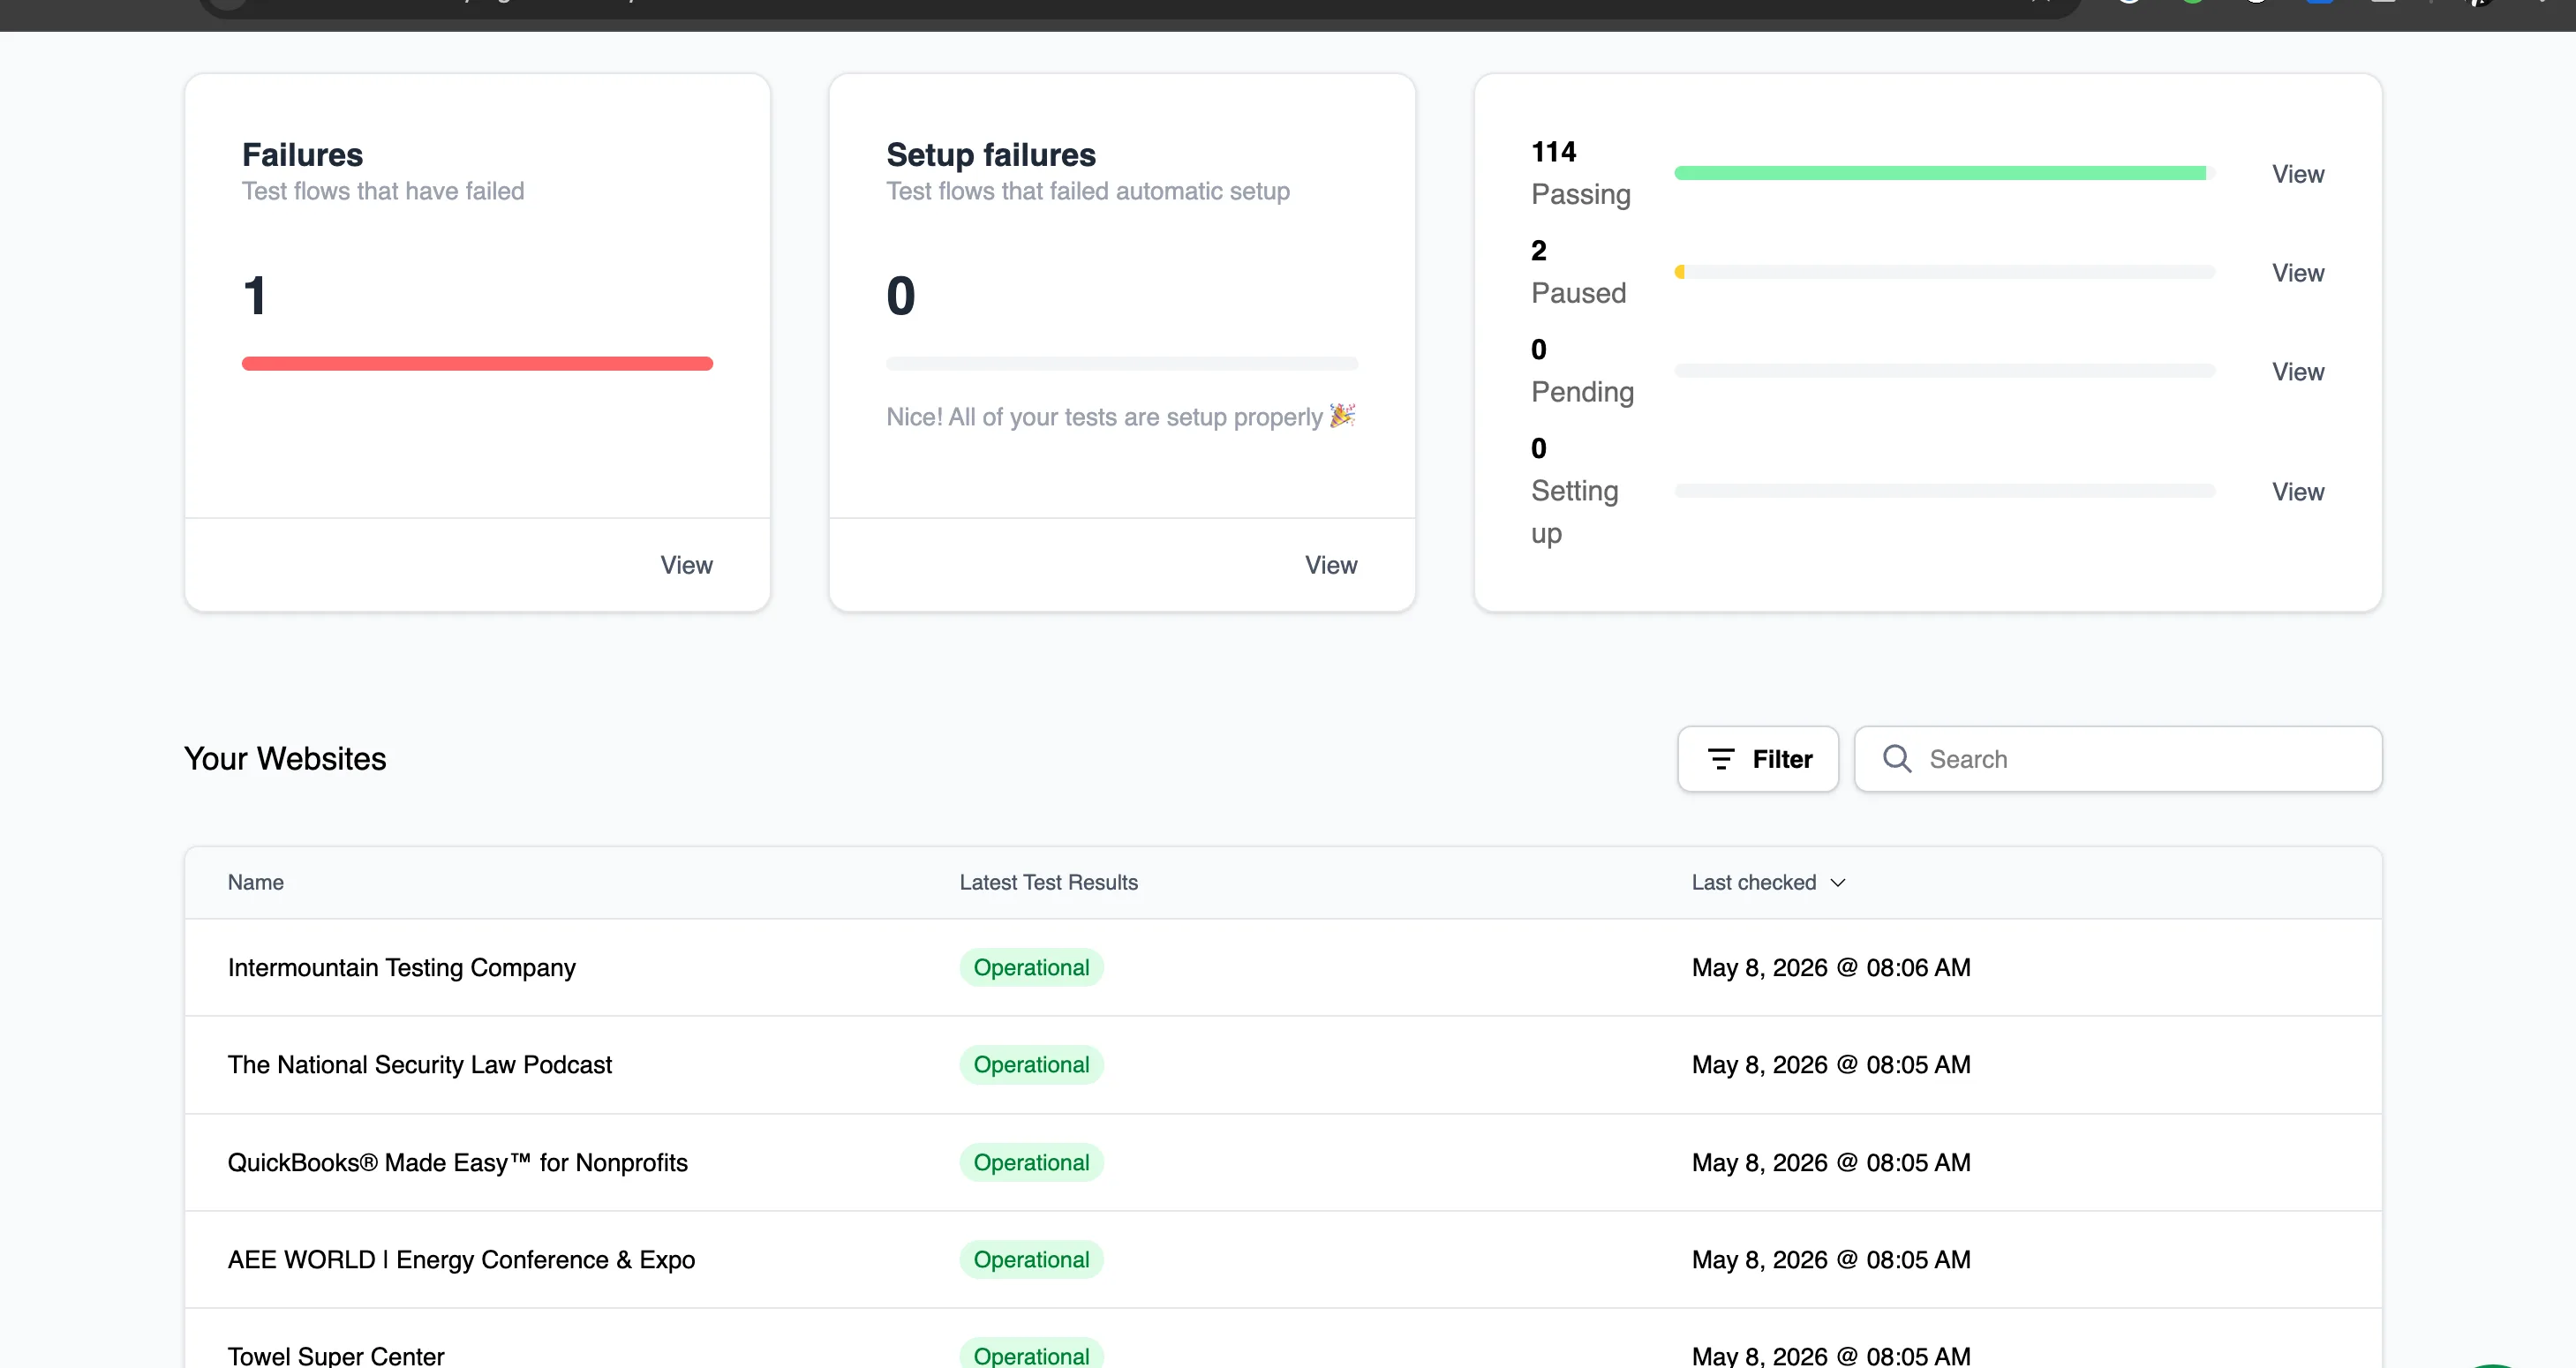Click the Failures card heading
2576x1368 pixels.
302,155
